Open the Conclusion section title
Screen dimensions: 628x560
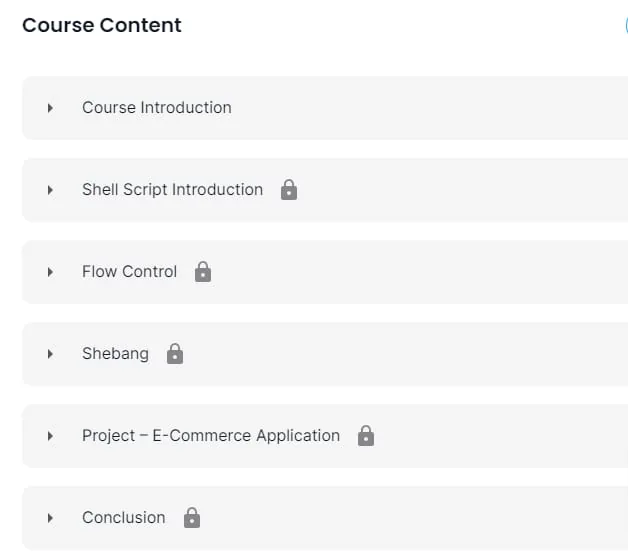tap(124, 518)
